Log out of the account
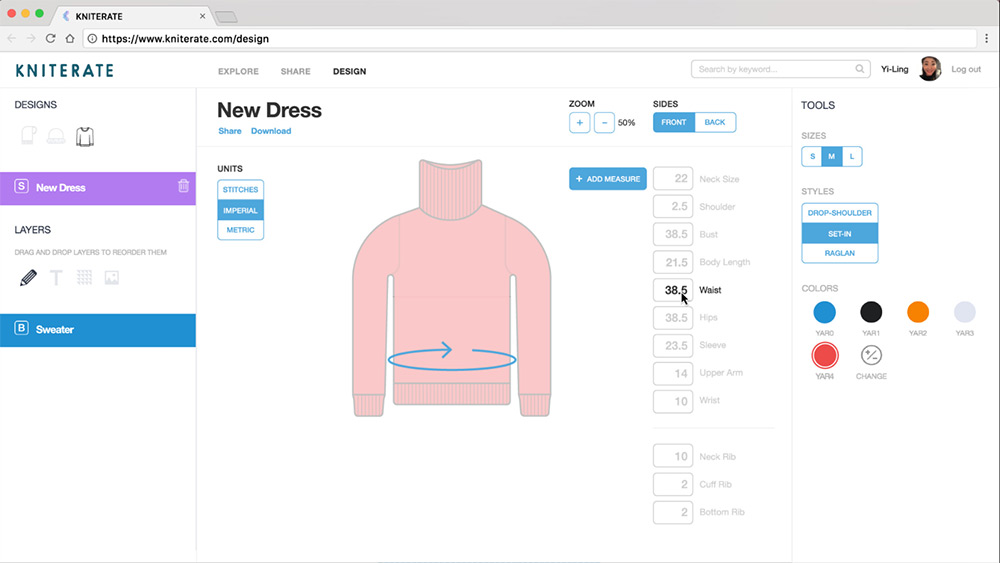Screen dimensions: 1000x563 point(966,69)
